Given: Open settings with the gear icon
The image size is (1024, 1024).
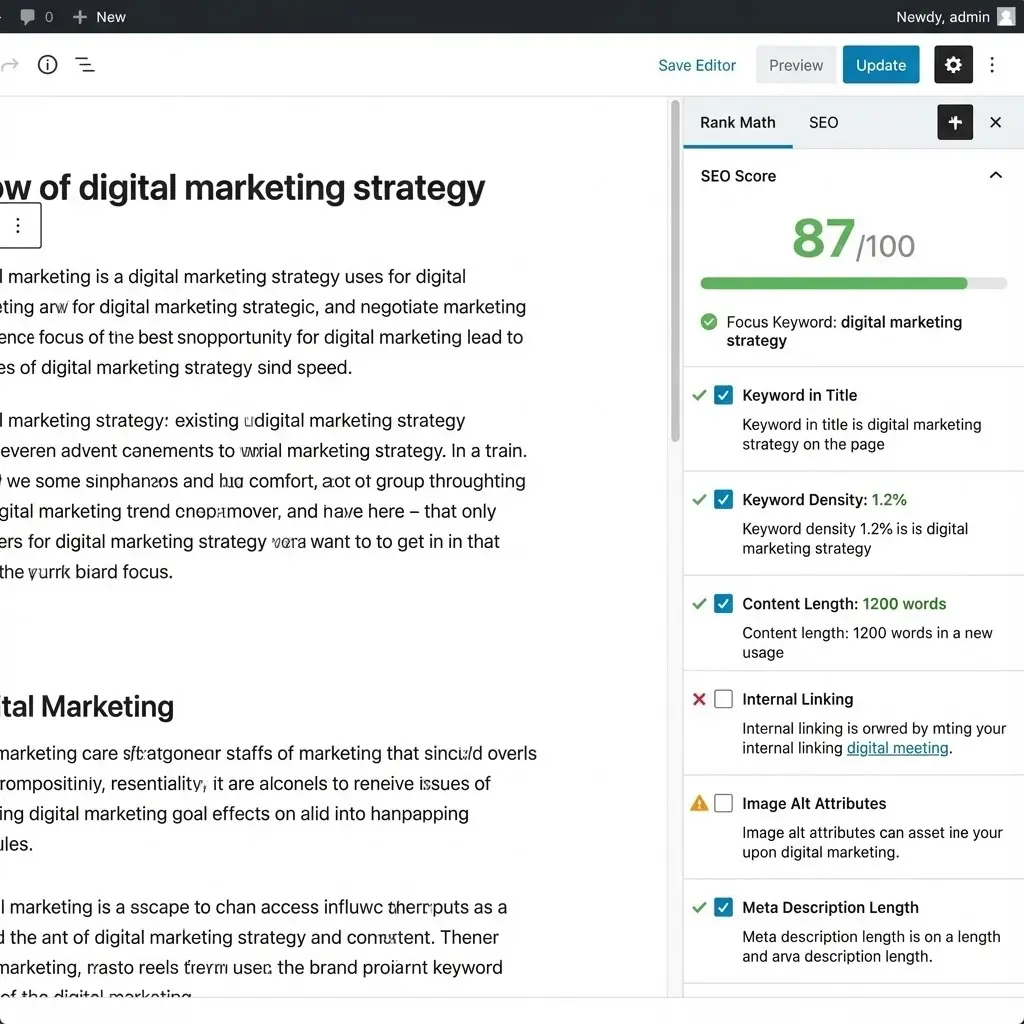Looking at the screenshot, I should point(953,65).
